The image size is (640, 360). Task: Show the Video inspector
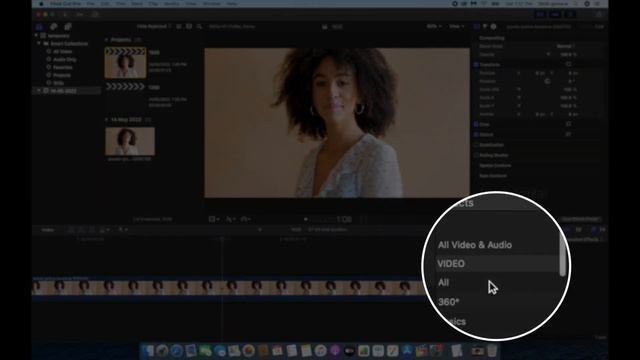(x=476, y=27)
